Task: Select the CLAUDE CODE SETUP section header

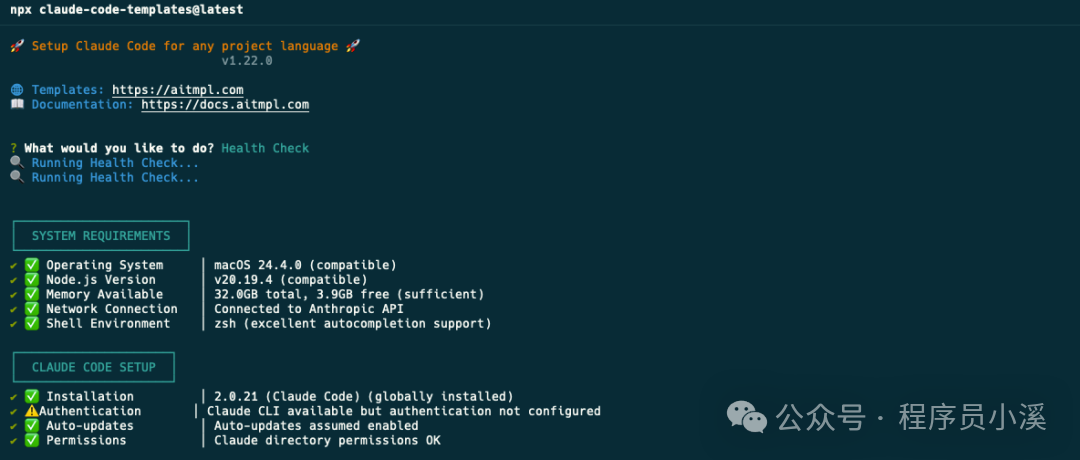Action: click(x=94, y=367)
